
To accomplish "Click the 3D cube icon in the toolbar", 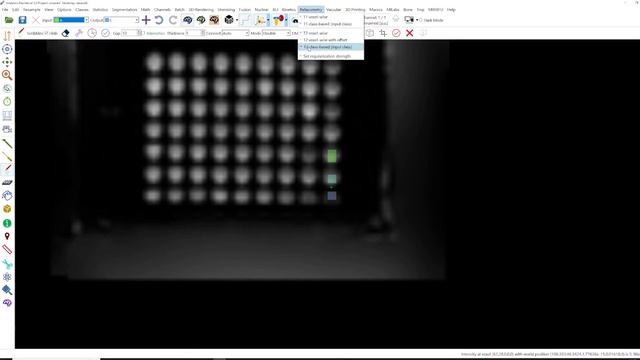I will point(229,20).
